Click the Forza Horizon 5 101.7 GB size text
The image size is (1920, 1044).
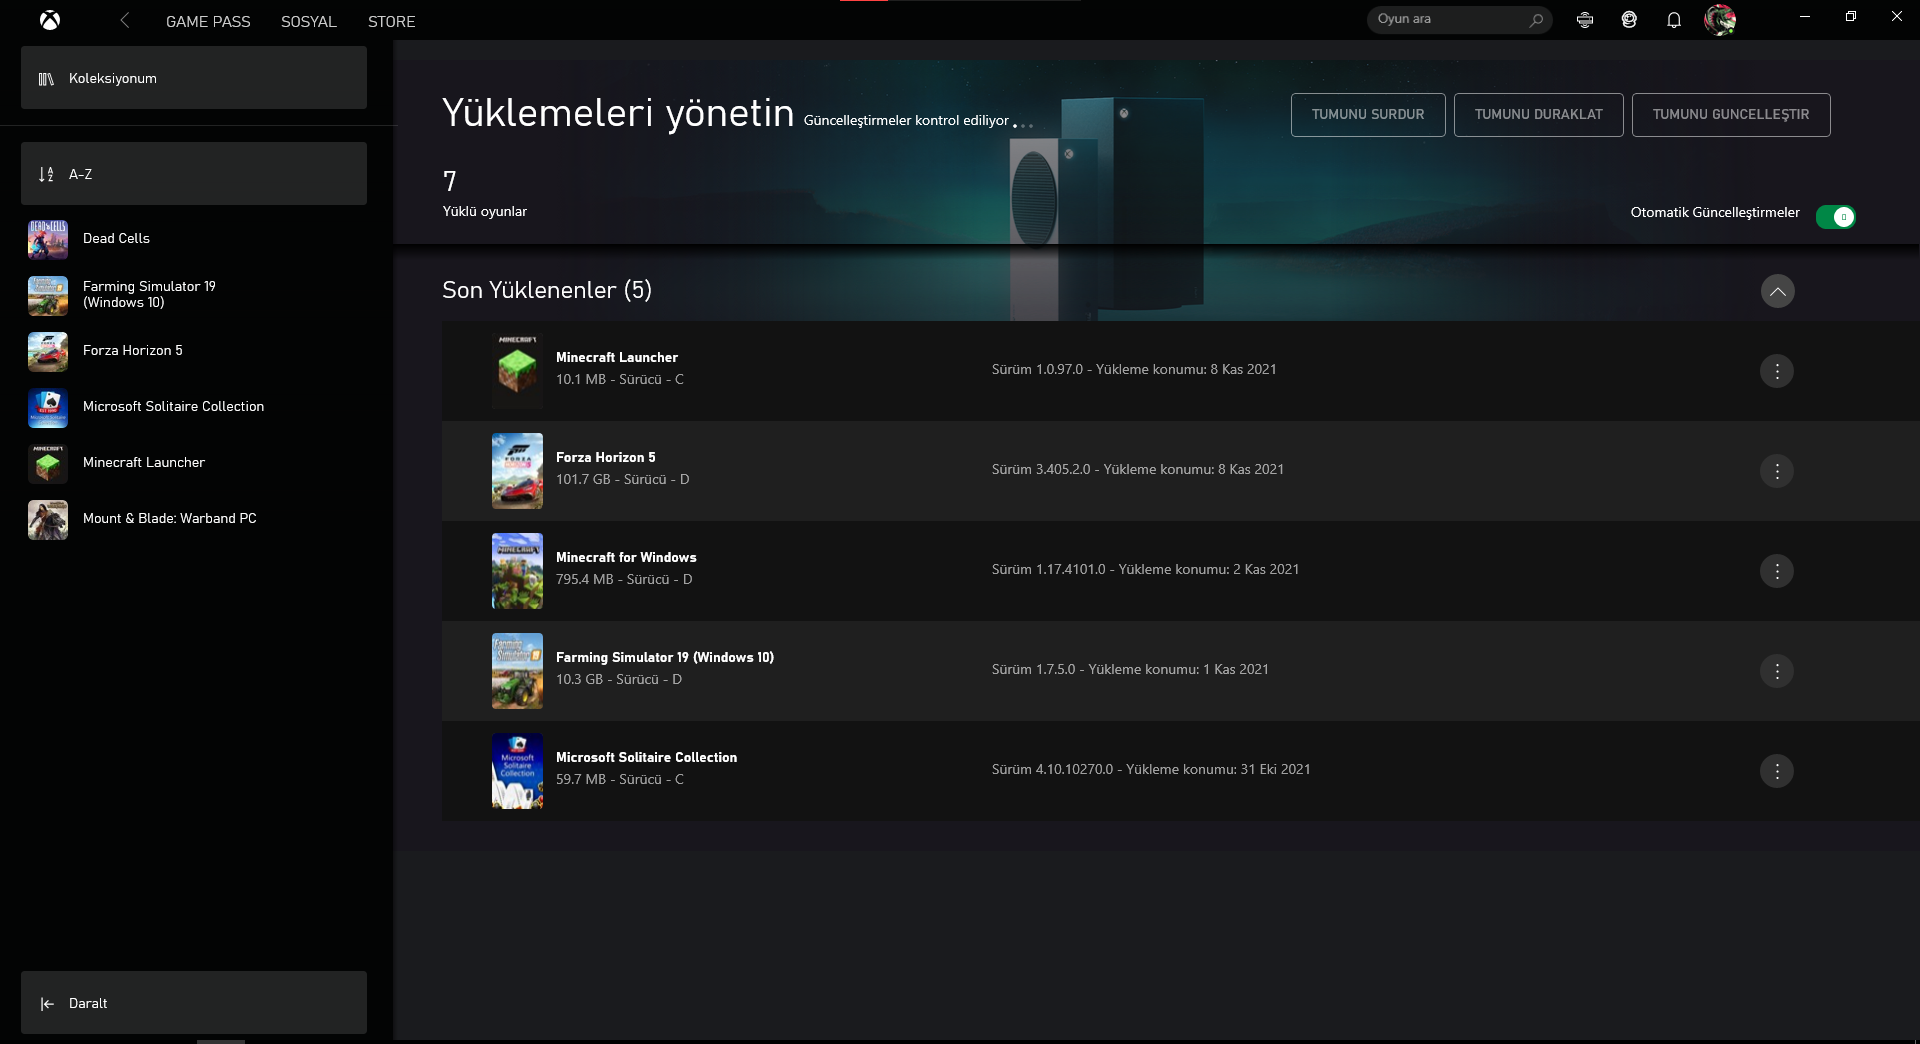tap(622, 479)
